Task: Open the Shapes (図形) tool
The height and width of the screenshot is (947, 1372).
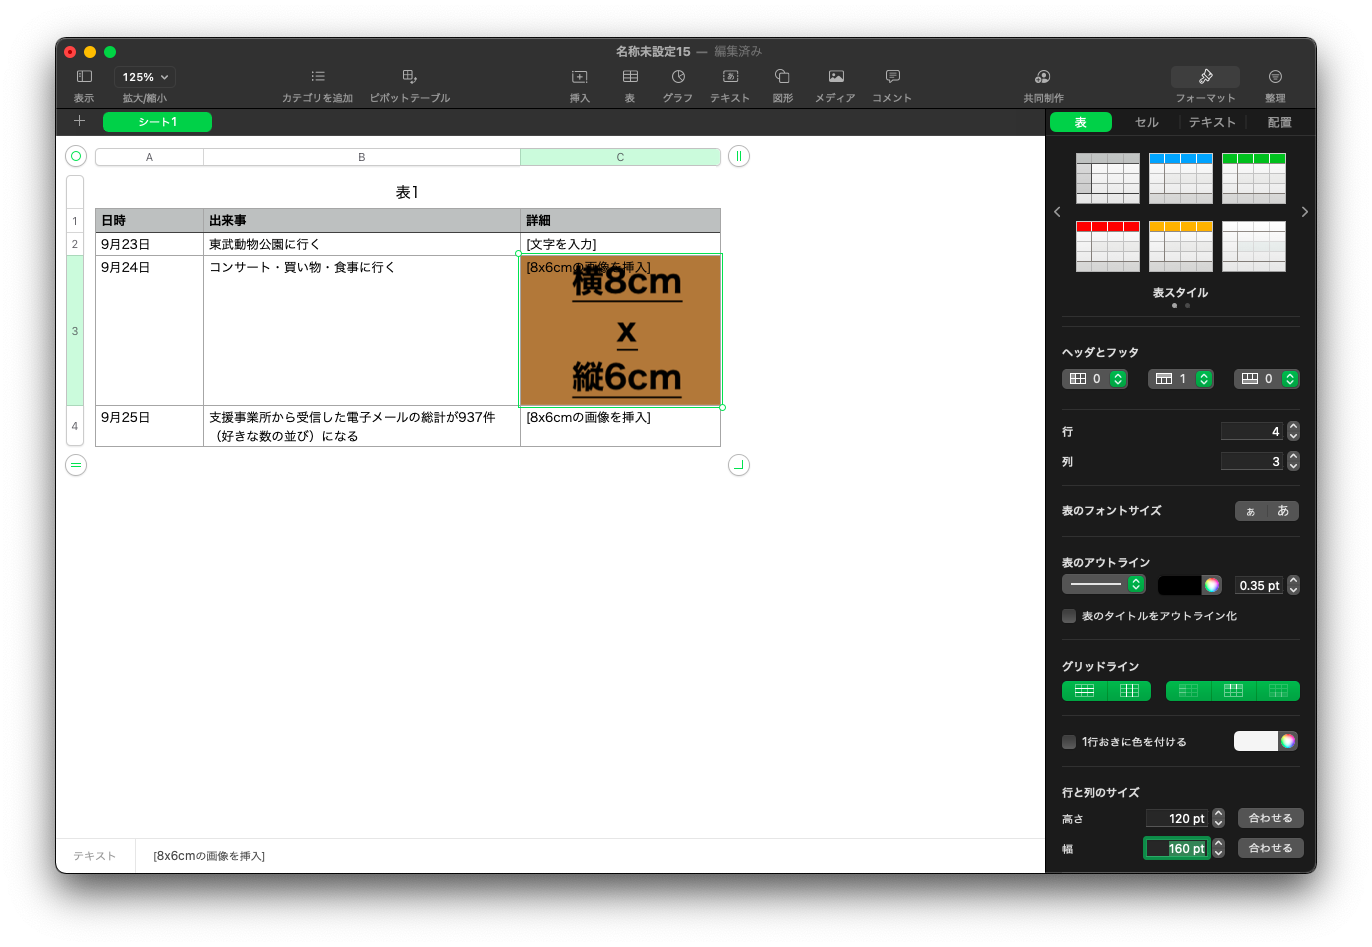Action: 783,77
